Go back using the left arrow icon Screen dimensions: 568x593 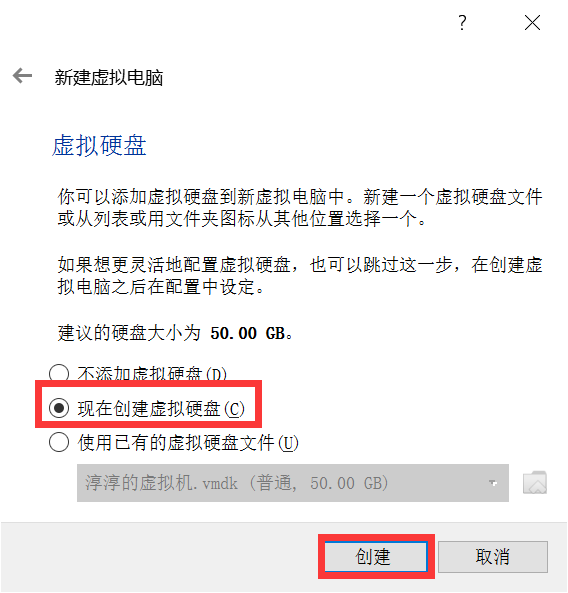click(22, 76)
